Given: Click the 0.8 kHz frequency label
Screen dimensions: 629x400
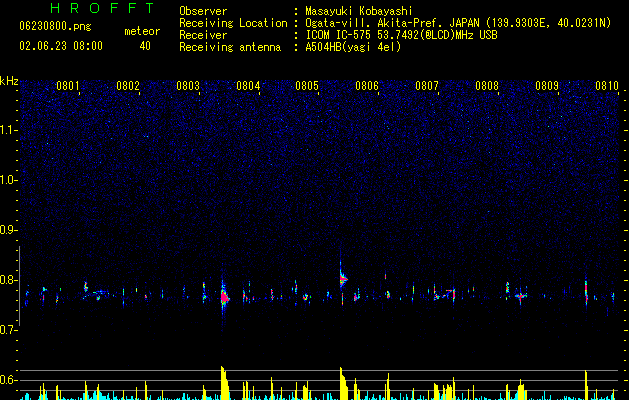Looking at the screenshot, I should [9, 280].
